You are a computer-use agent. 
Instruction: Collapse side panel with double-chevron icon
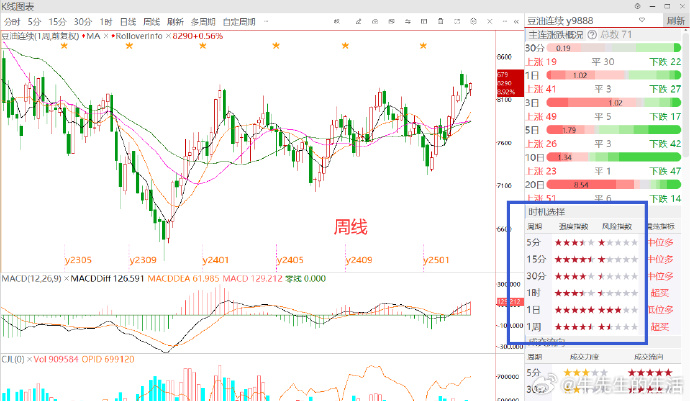516,21
